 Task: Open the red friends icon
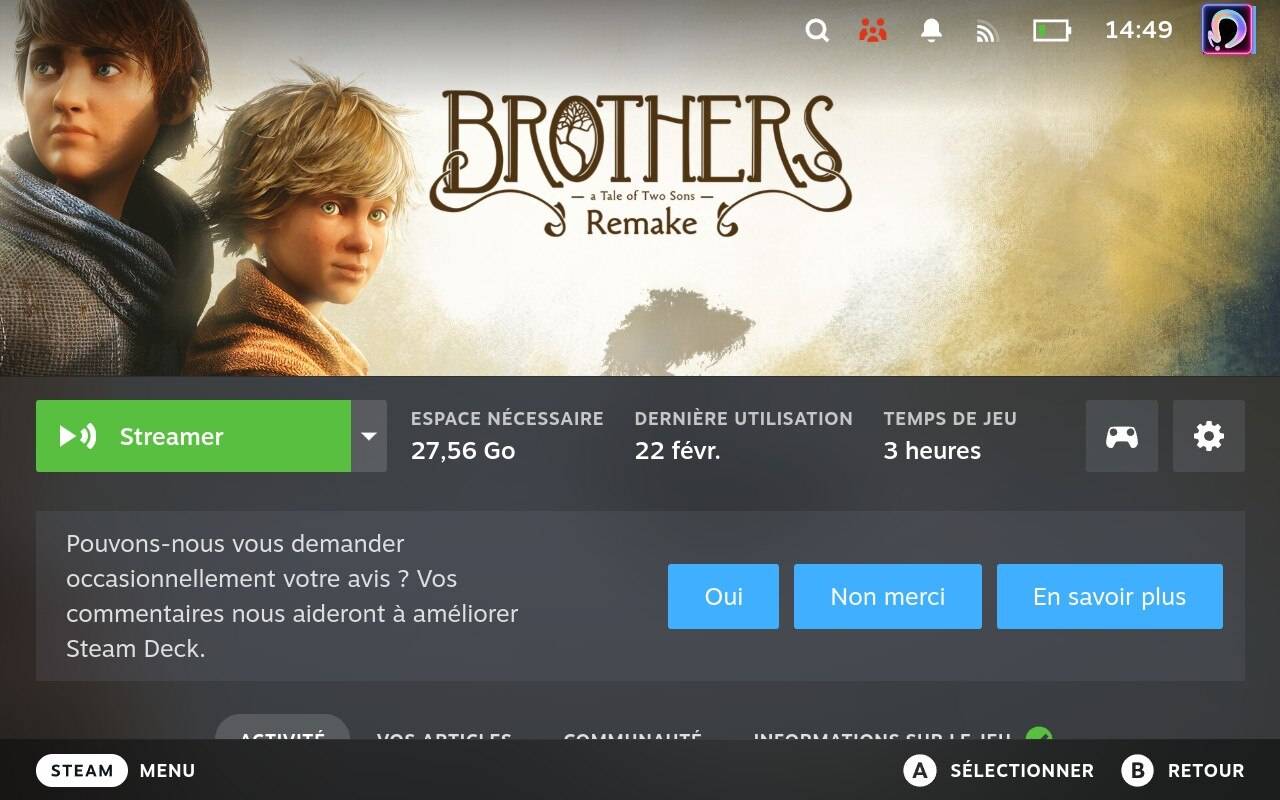873,30
